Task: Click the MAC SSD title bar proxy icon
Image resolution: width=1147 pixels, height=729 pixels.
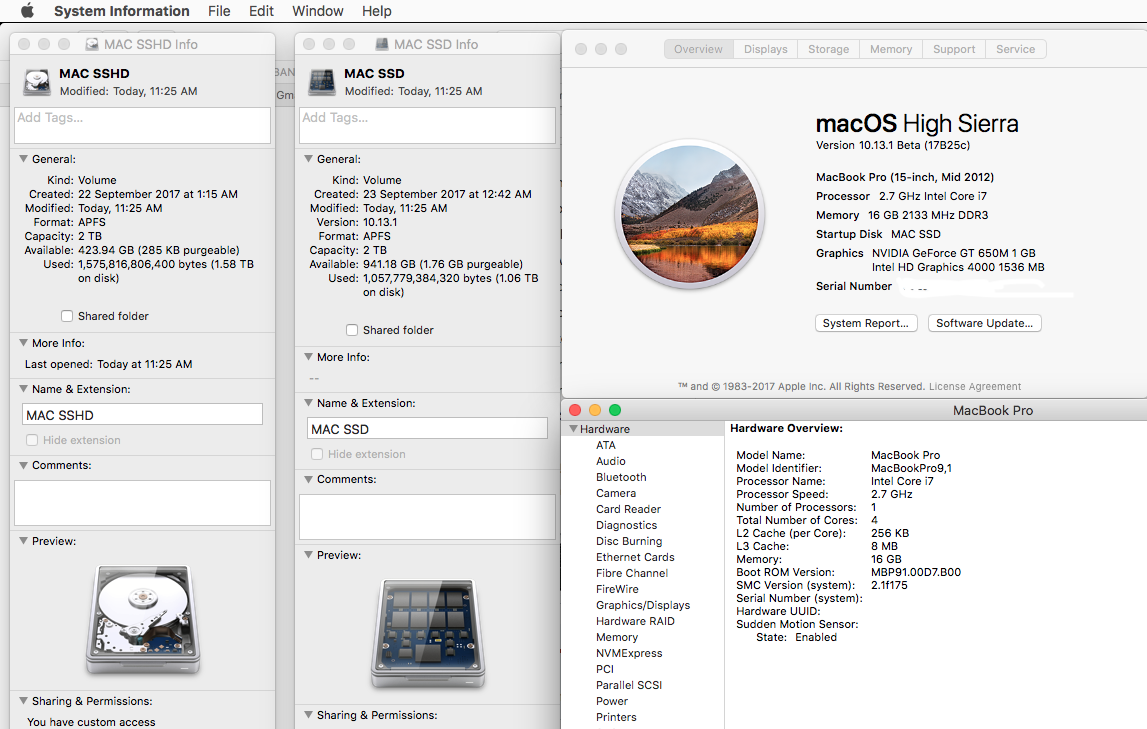Action: pyautogui.click(x=381, y=45)
